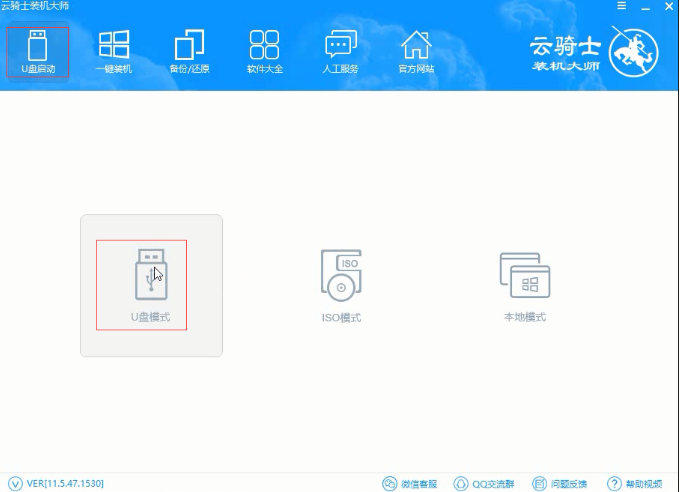Open the QQ交流群 link
This screenshot has width=684, height=492.
point(484,483)
